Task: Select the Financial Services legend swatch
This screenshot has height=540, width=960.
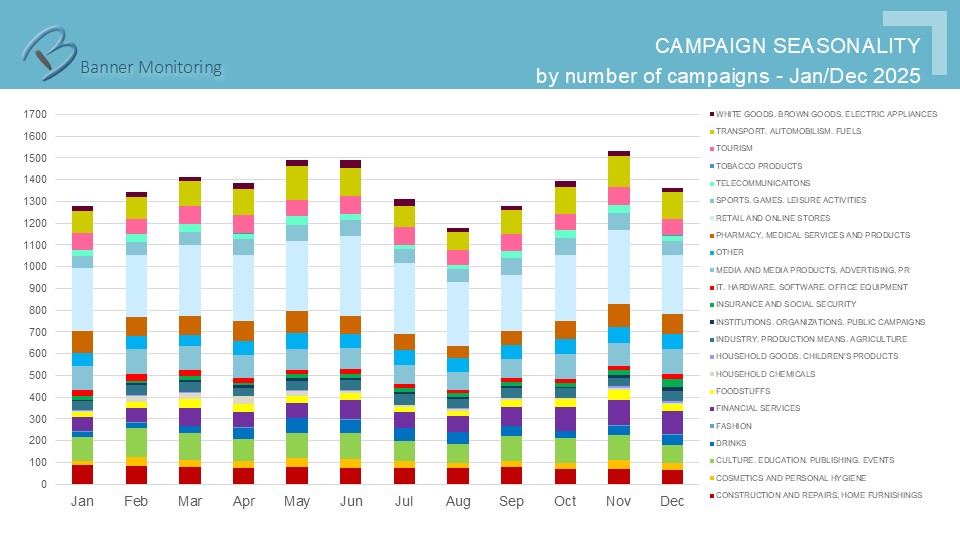Action: 710,408
